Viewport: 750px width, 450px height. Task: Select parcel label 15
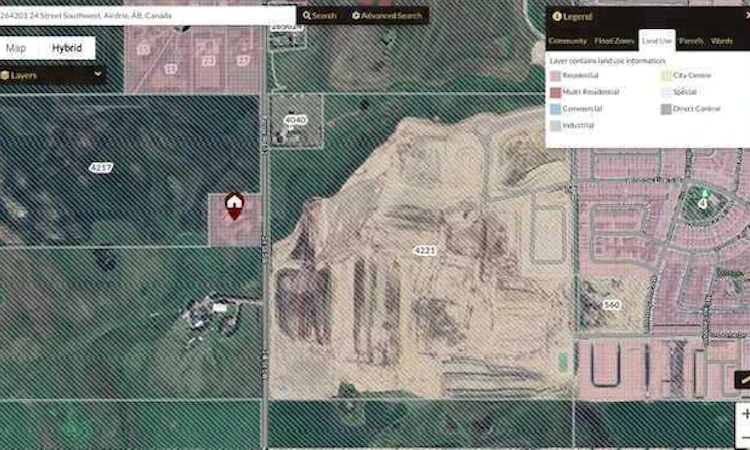click(144, 49)
